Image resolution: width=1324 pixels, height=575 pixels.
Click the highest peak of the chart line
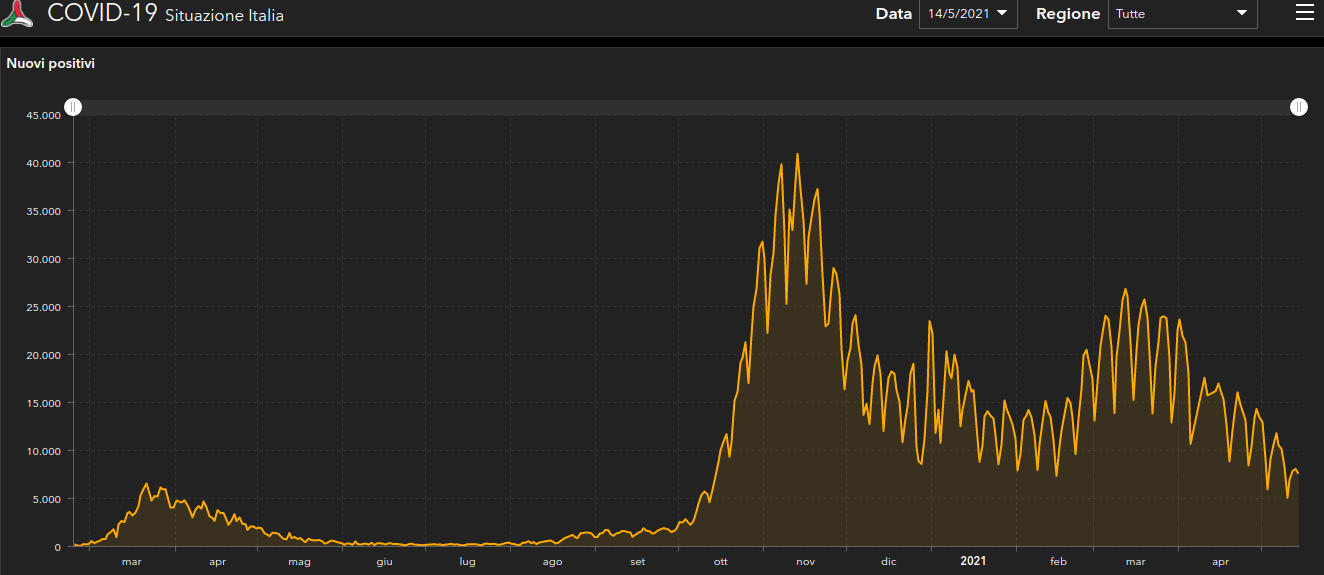click(797, 154)
